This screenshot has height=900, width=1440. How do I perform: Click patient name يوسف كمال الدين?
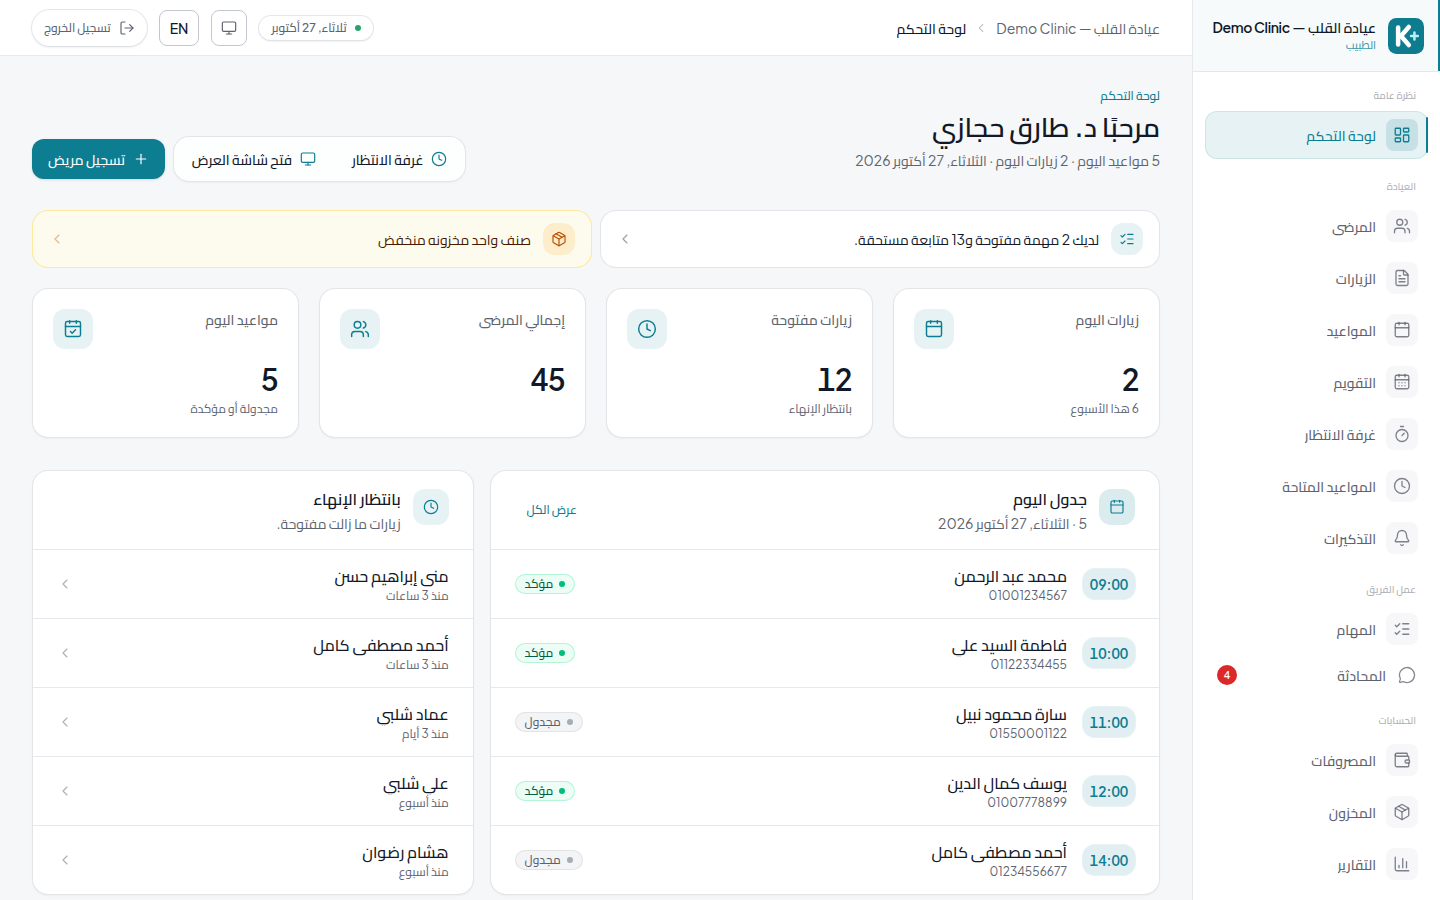point(1007,783)
